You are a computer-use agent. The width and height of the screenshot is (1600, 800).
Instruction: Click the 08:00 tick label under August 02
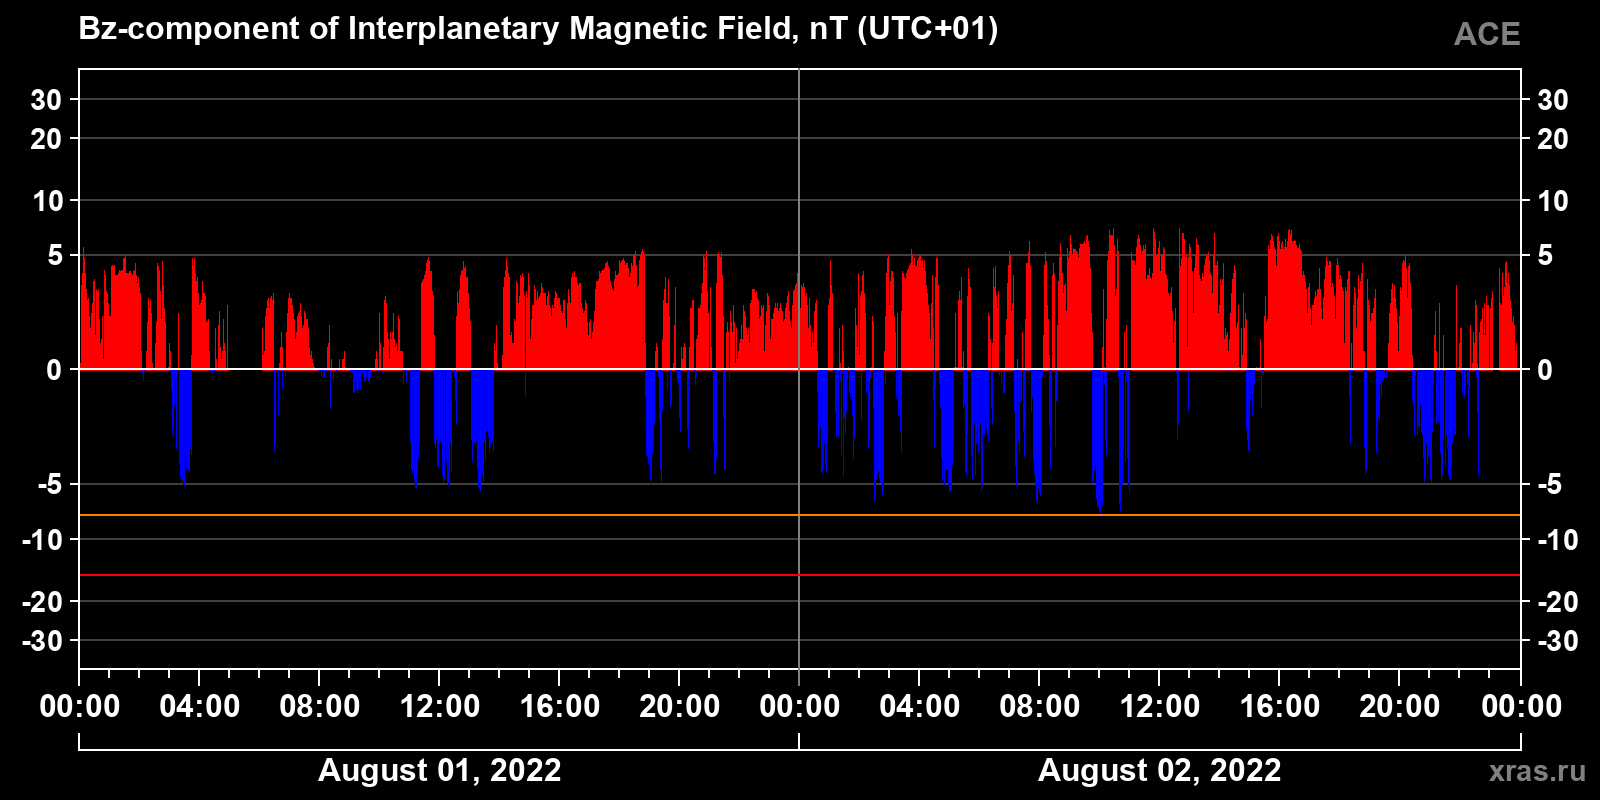pyautogui.click(x=1040, y=707)
